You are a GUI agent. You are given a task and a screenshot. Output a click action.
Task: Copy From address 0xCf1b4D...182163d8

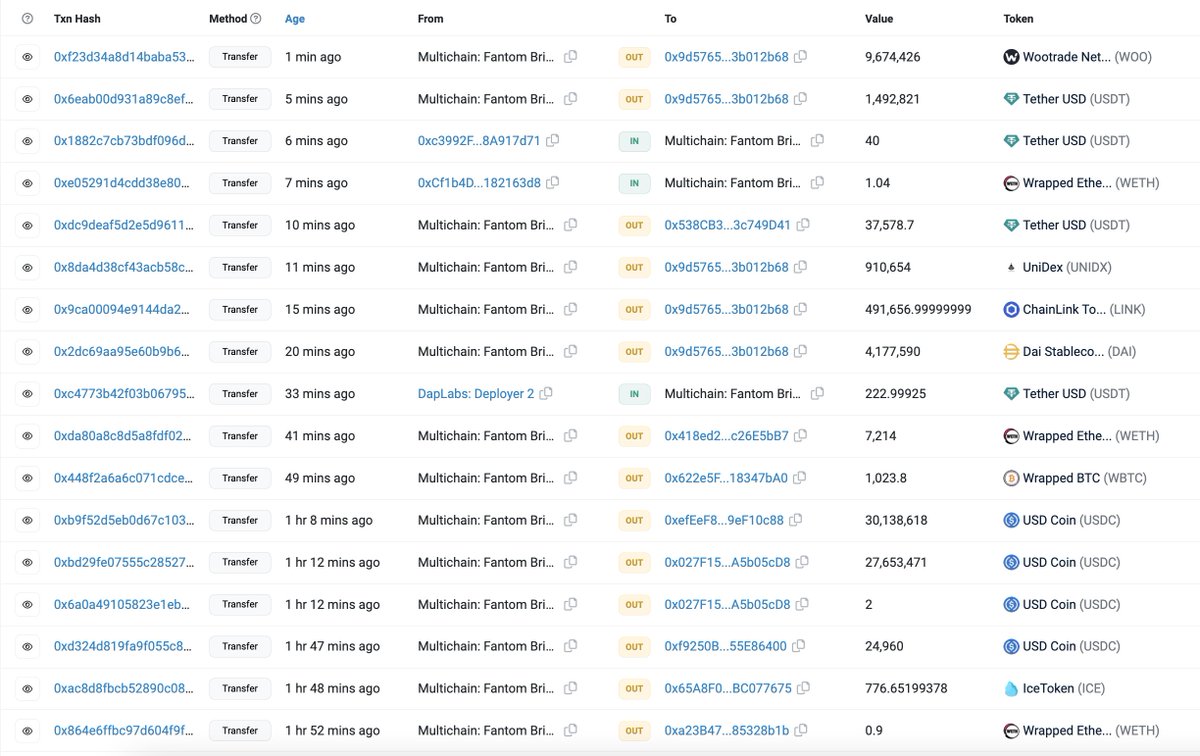point(552,183)
